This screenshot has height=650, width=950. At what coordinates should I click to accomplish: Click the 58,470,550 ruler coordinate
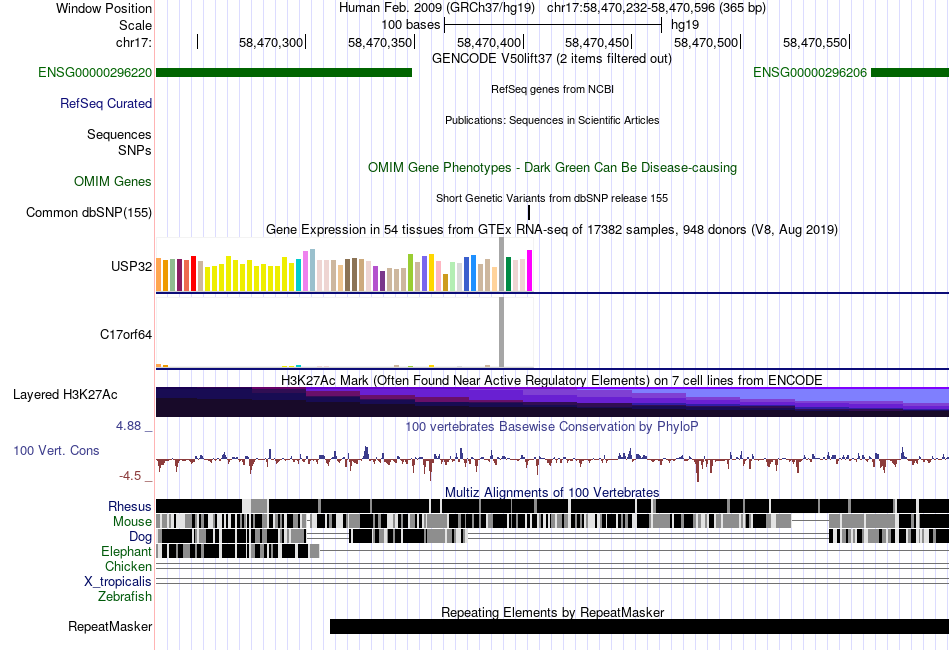(x=815, y=42)
